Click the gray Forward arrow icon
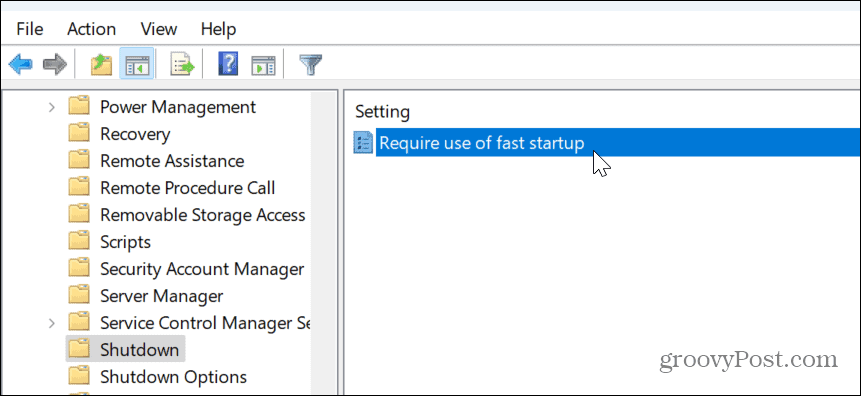861x396 pixels. click(x=54, y=65)
